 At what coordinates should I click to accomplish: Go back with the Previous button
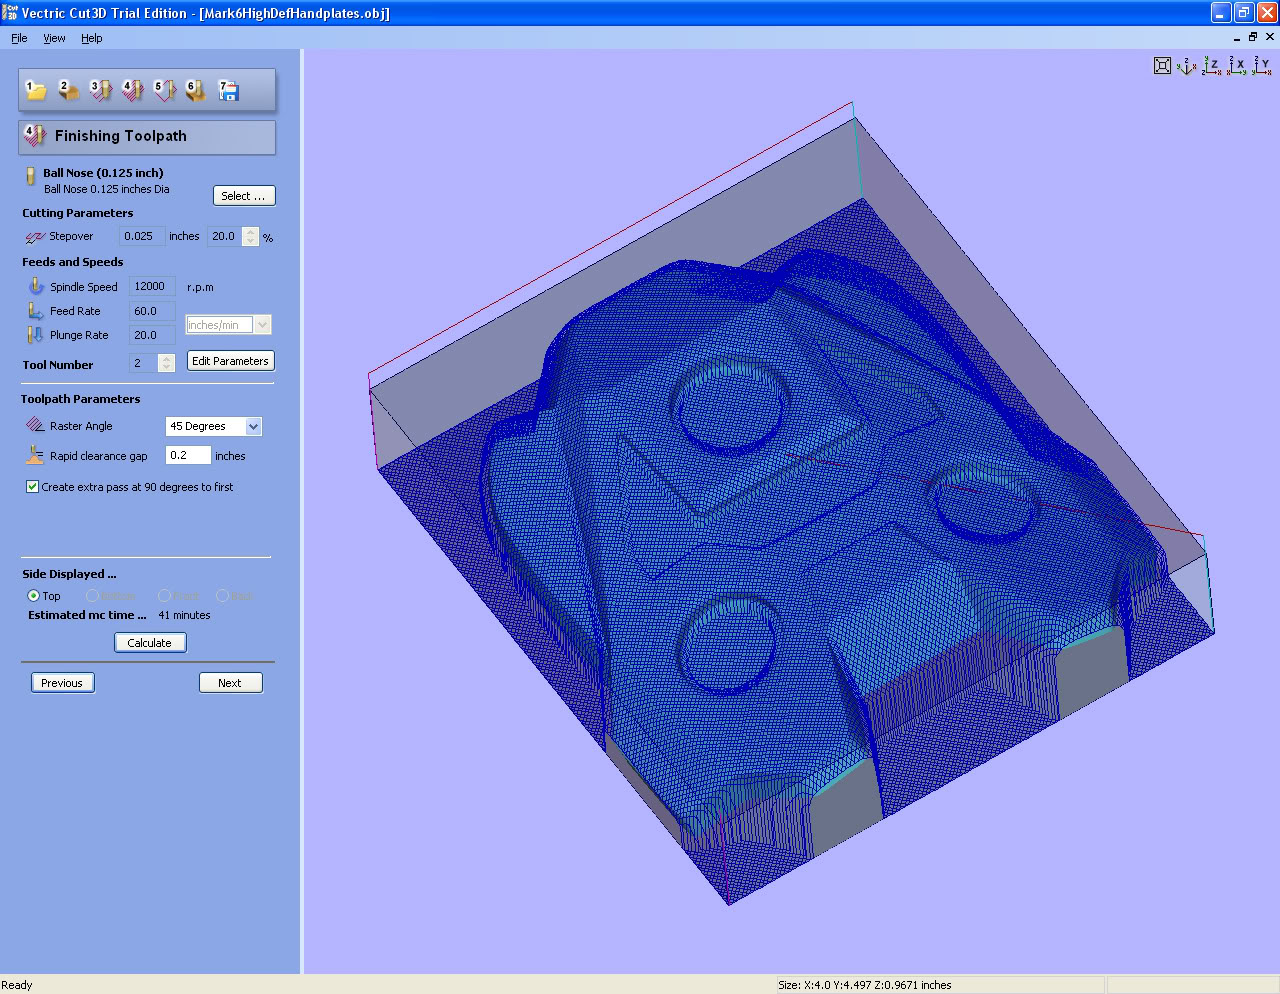tap(62, 683)
